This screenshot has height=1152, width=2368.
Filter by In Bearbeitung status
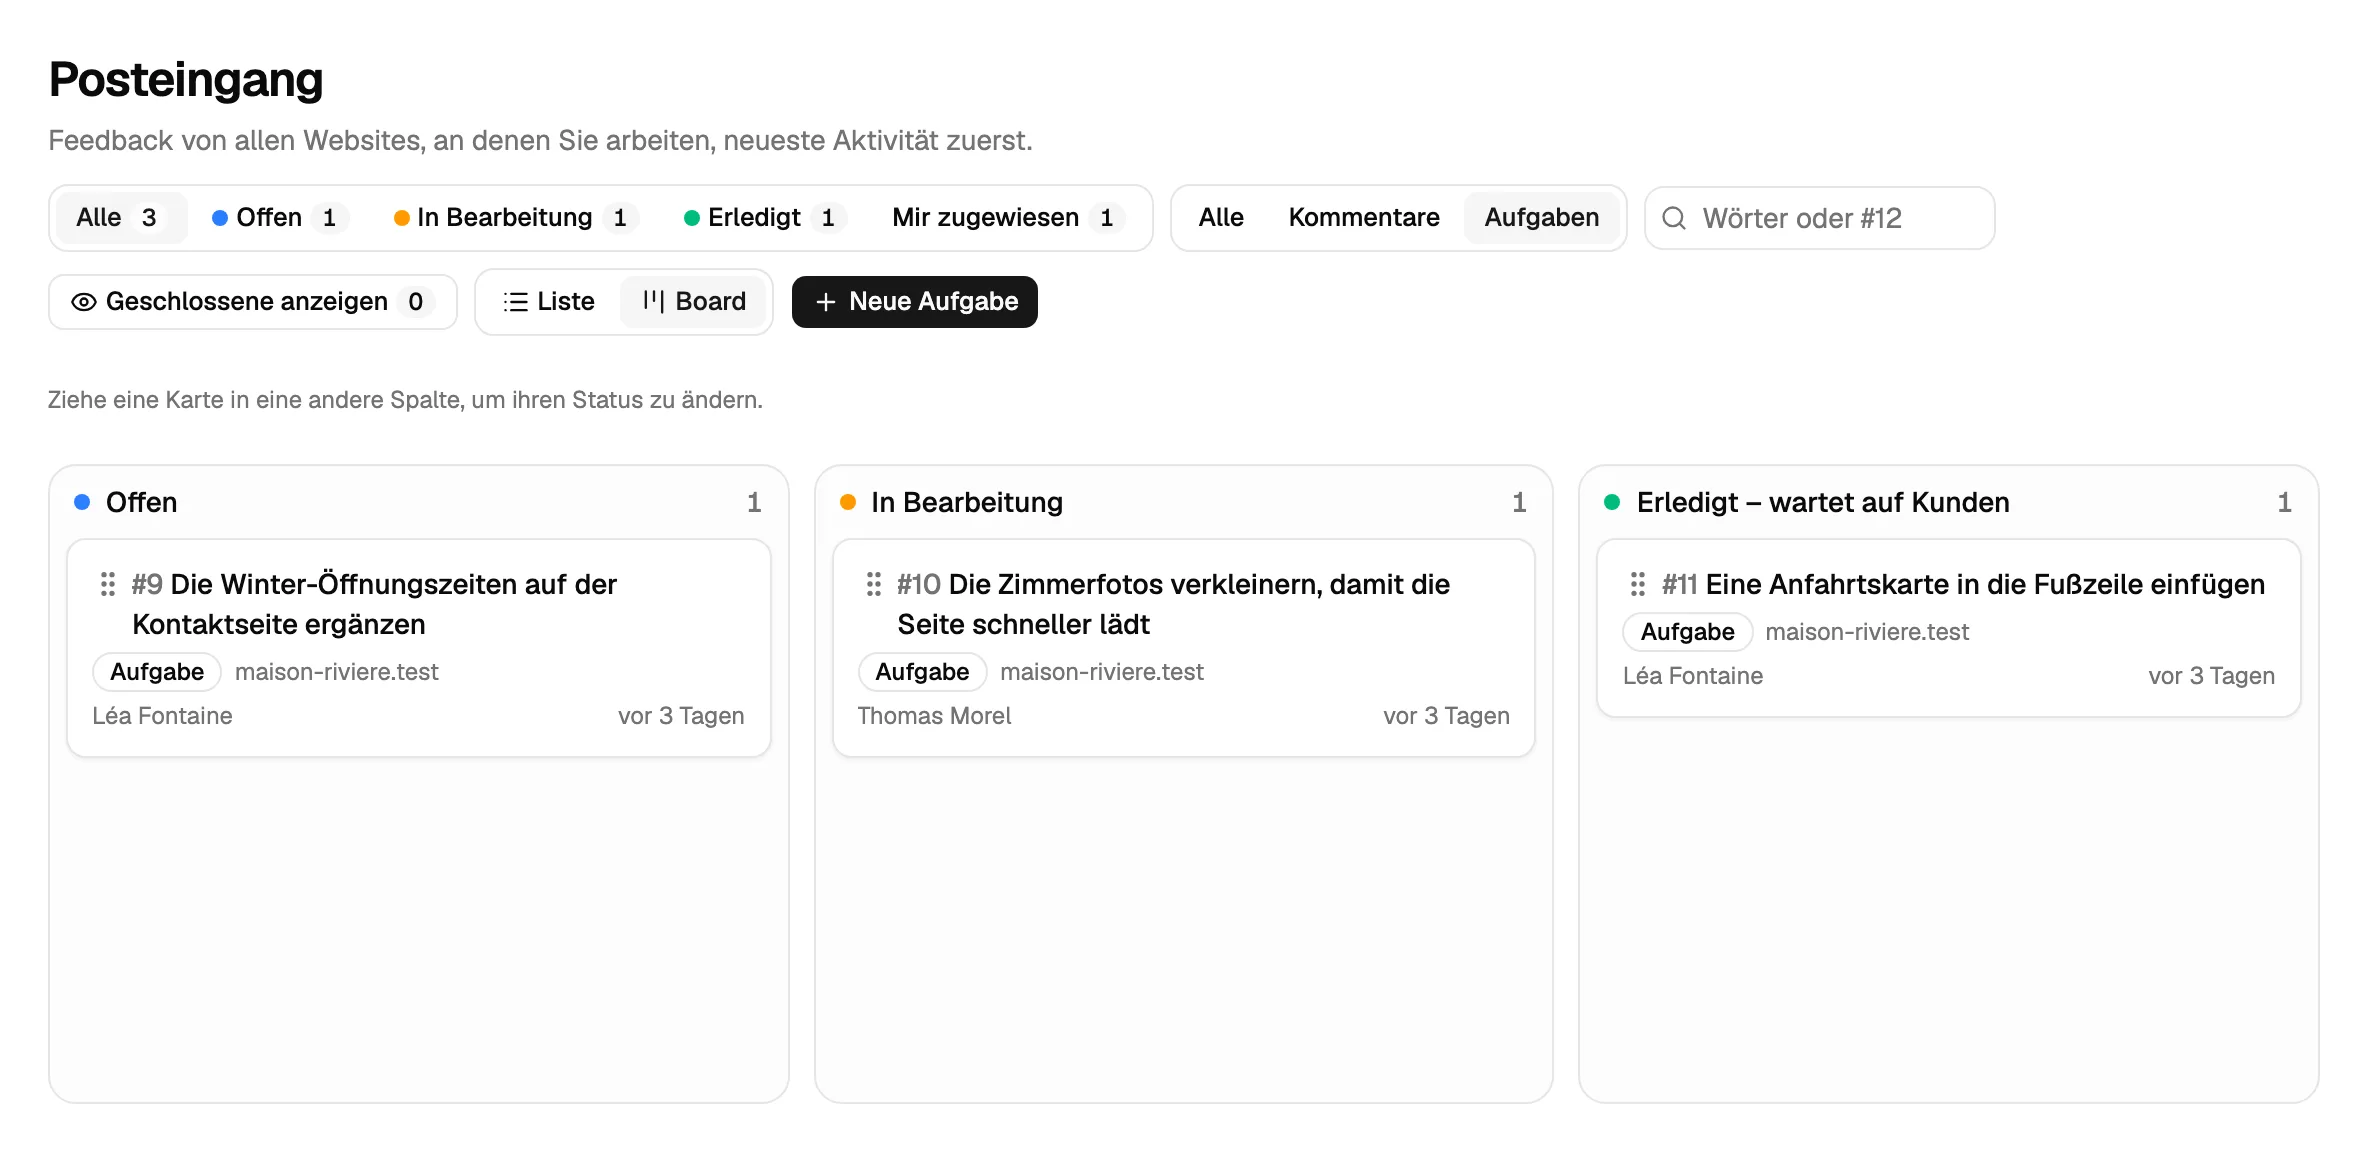[x=516, y=218]
